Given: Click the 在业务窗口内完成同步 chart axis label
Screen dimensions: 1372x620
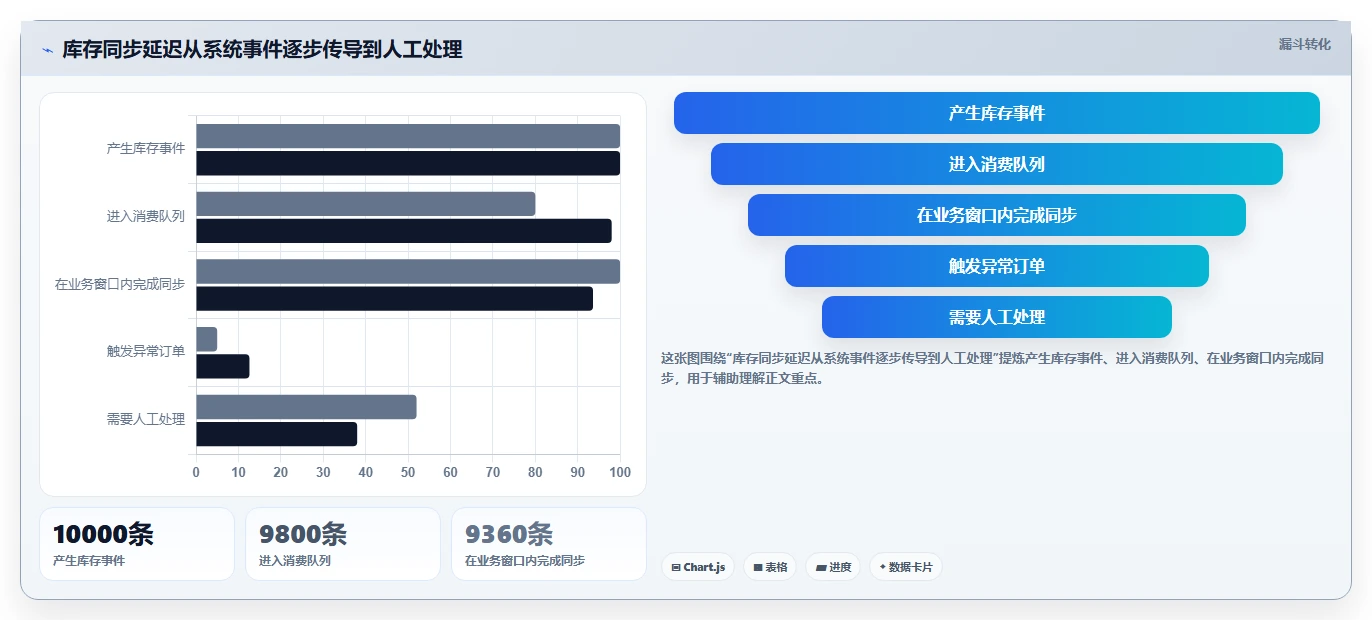Looking at the screenshot, I should (120, 284).
